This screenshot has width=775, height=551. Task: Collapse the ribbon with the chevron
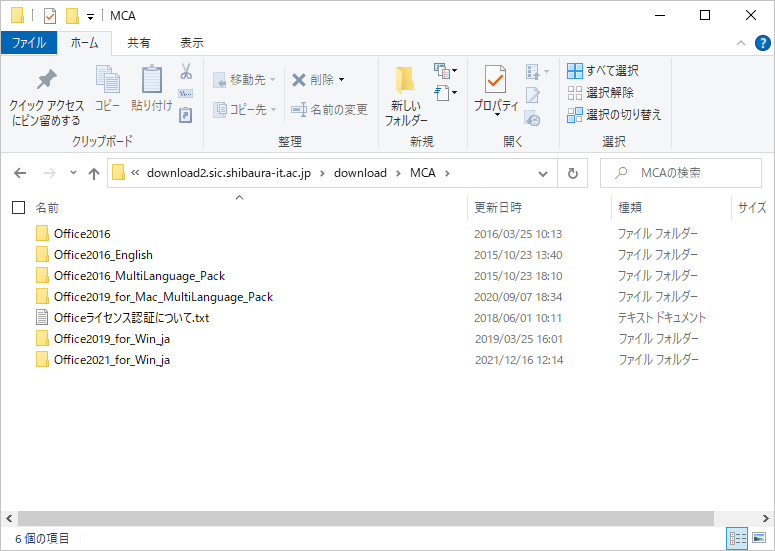pos(741,43)
